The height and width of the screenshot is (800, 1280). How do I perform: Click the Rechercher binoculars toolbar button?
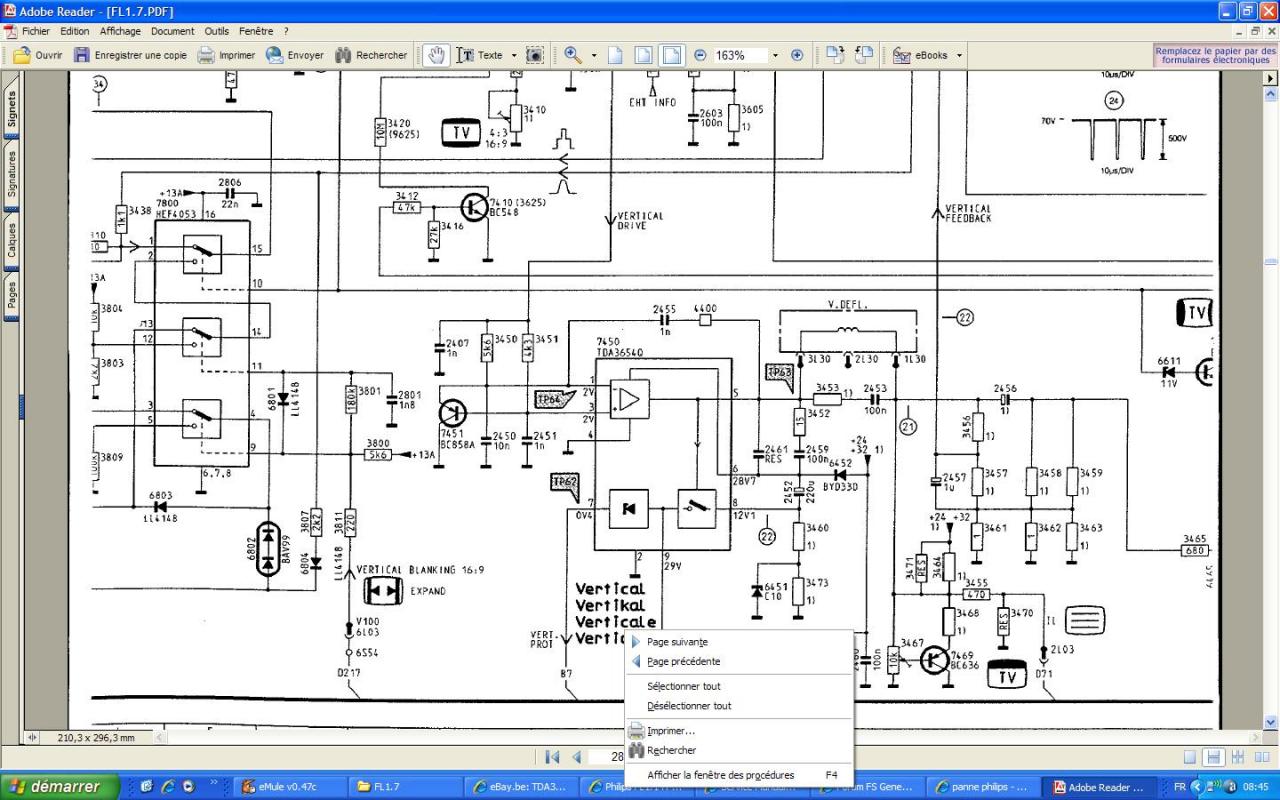371,55
